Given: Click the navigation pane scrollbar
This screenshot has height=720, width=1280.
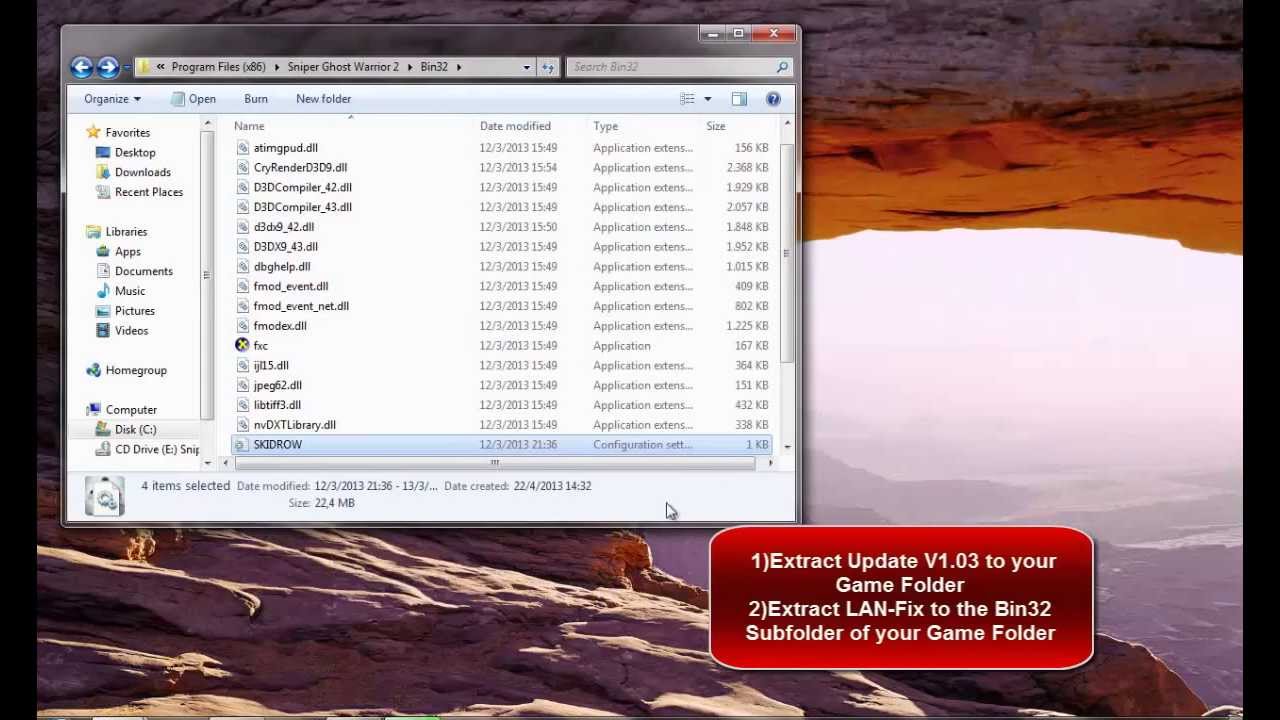Looking at the screenshot, I should coord(207,275).
